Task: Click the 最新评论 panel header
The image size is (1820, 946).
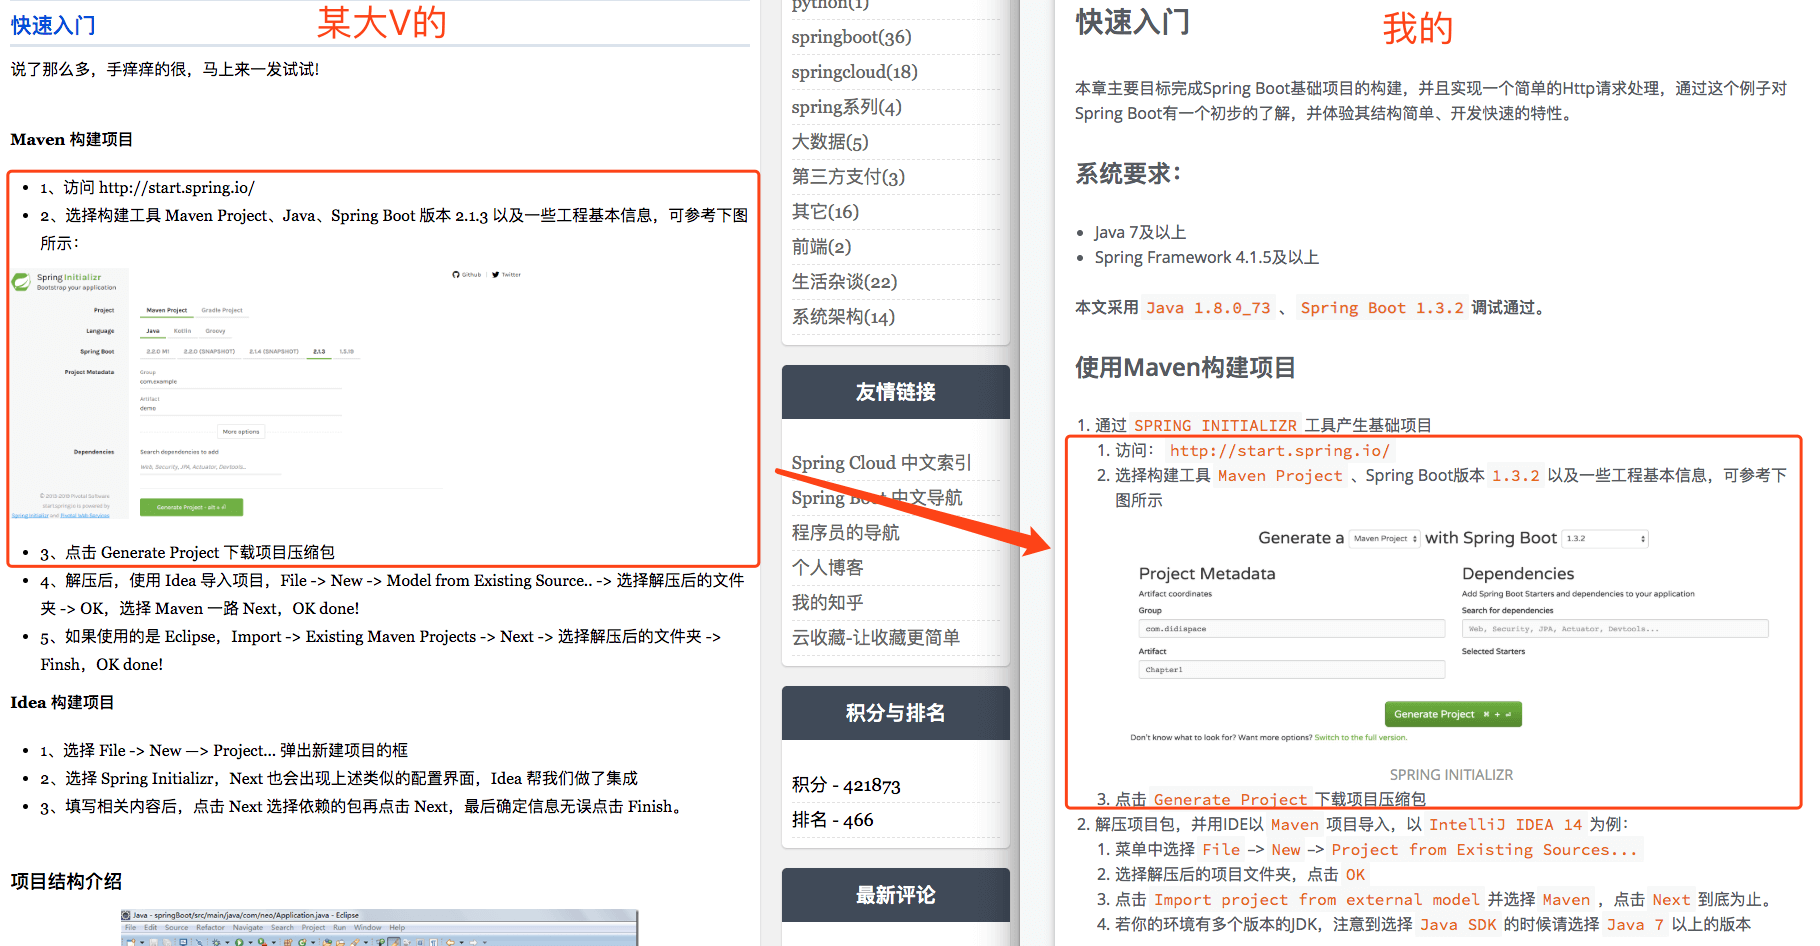Action: [x=896, y=895]
